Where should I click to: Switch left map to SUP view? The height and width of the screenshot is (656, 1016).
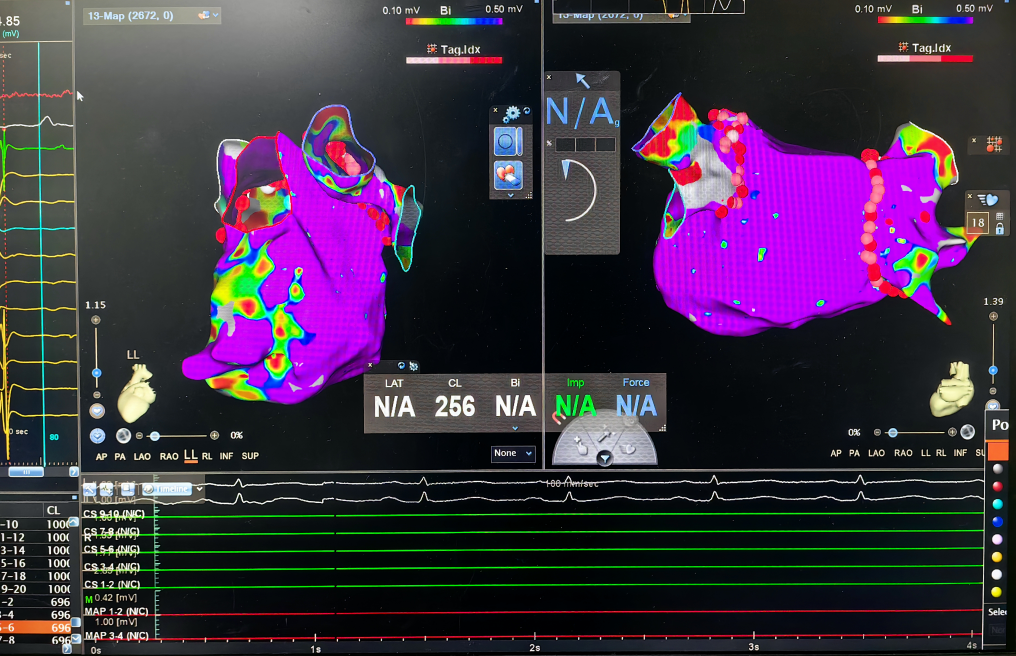[250, 456]
